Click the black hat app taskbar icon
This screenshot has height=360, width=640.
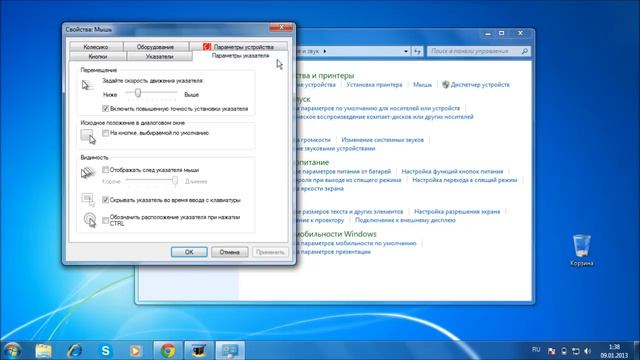(199, 351)
